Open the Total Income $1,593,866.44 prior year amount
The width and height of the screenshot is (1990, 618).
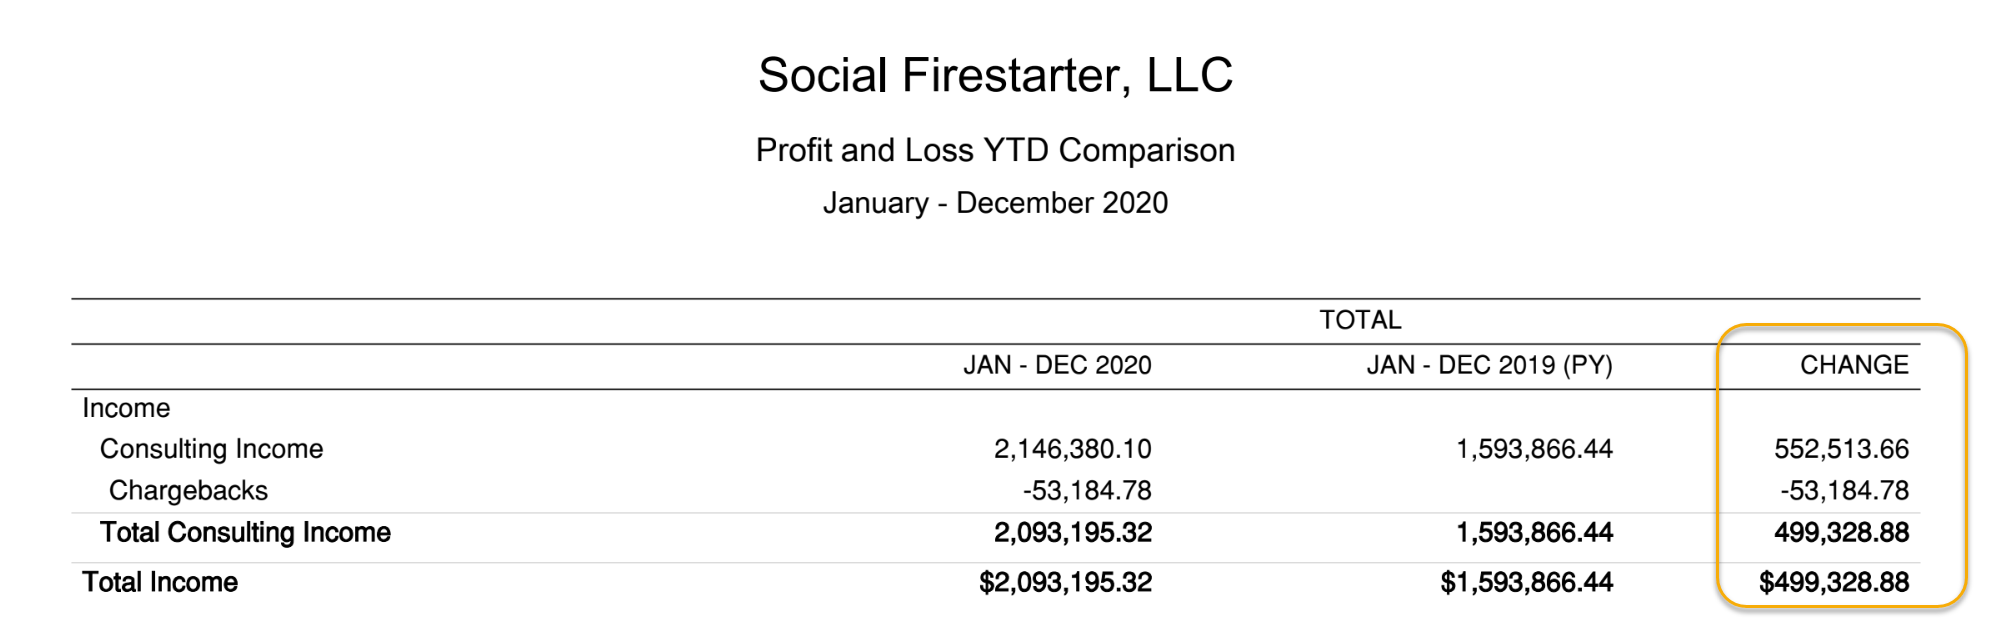tap(1526, 582)
